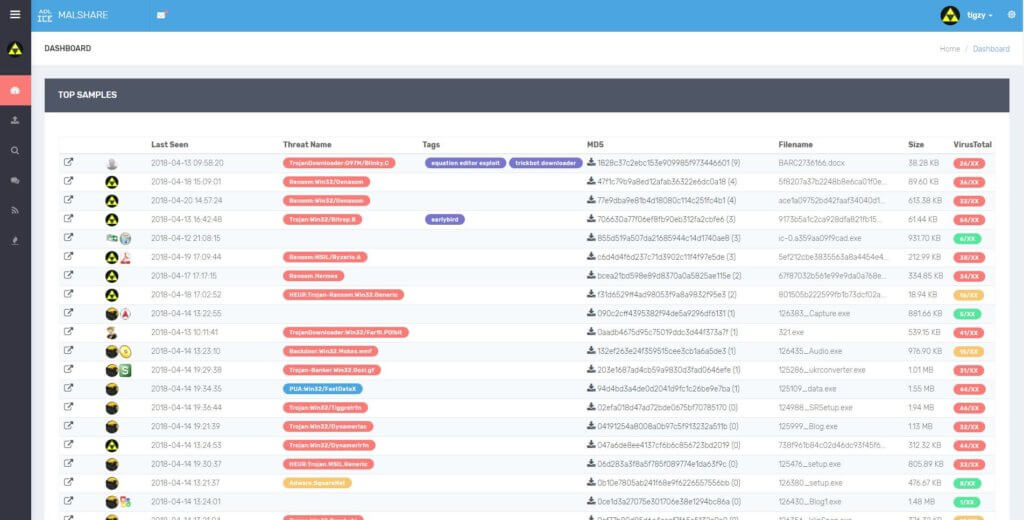Open external link icon for 321.exe row
This screenshot has width=1024, height=520.
pos(68,332)
